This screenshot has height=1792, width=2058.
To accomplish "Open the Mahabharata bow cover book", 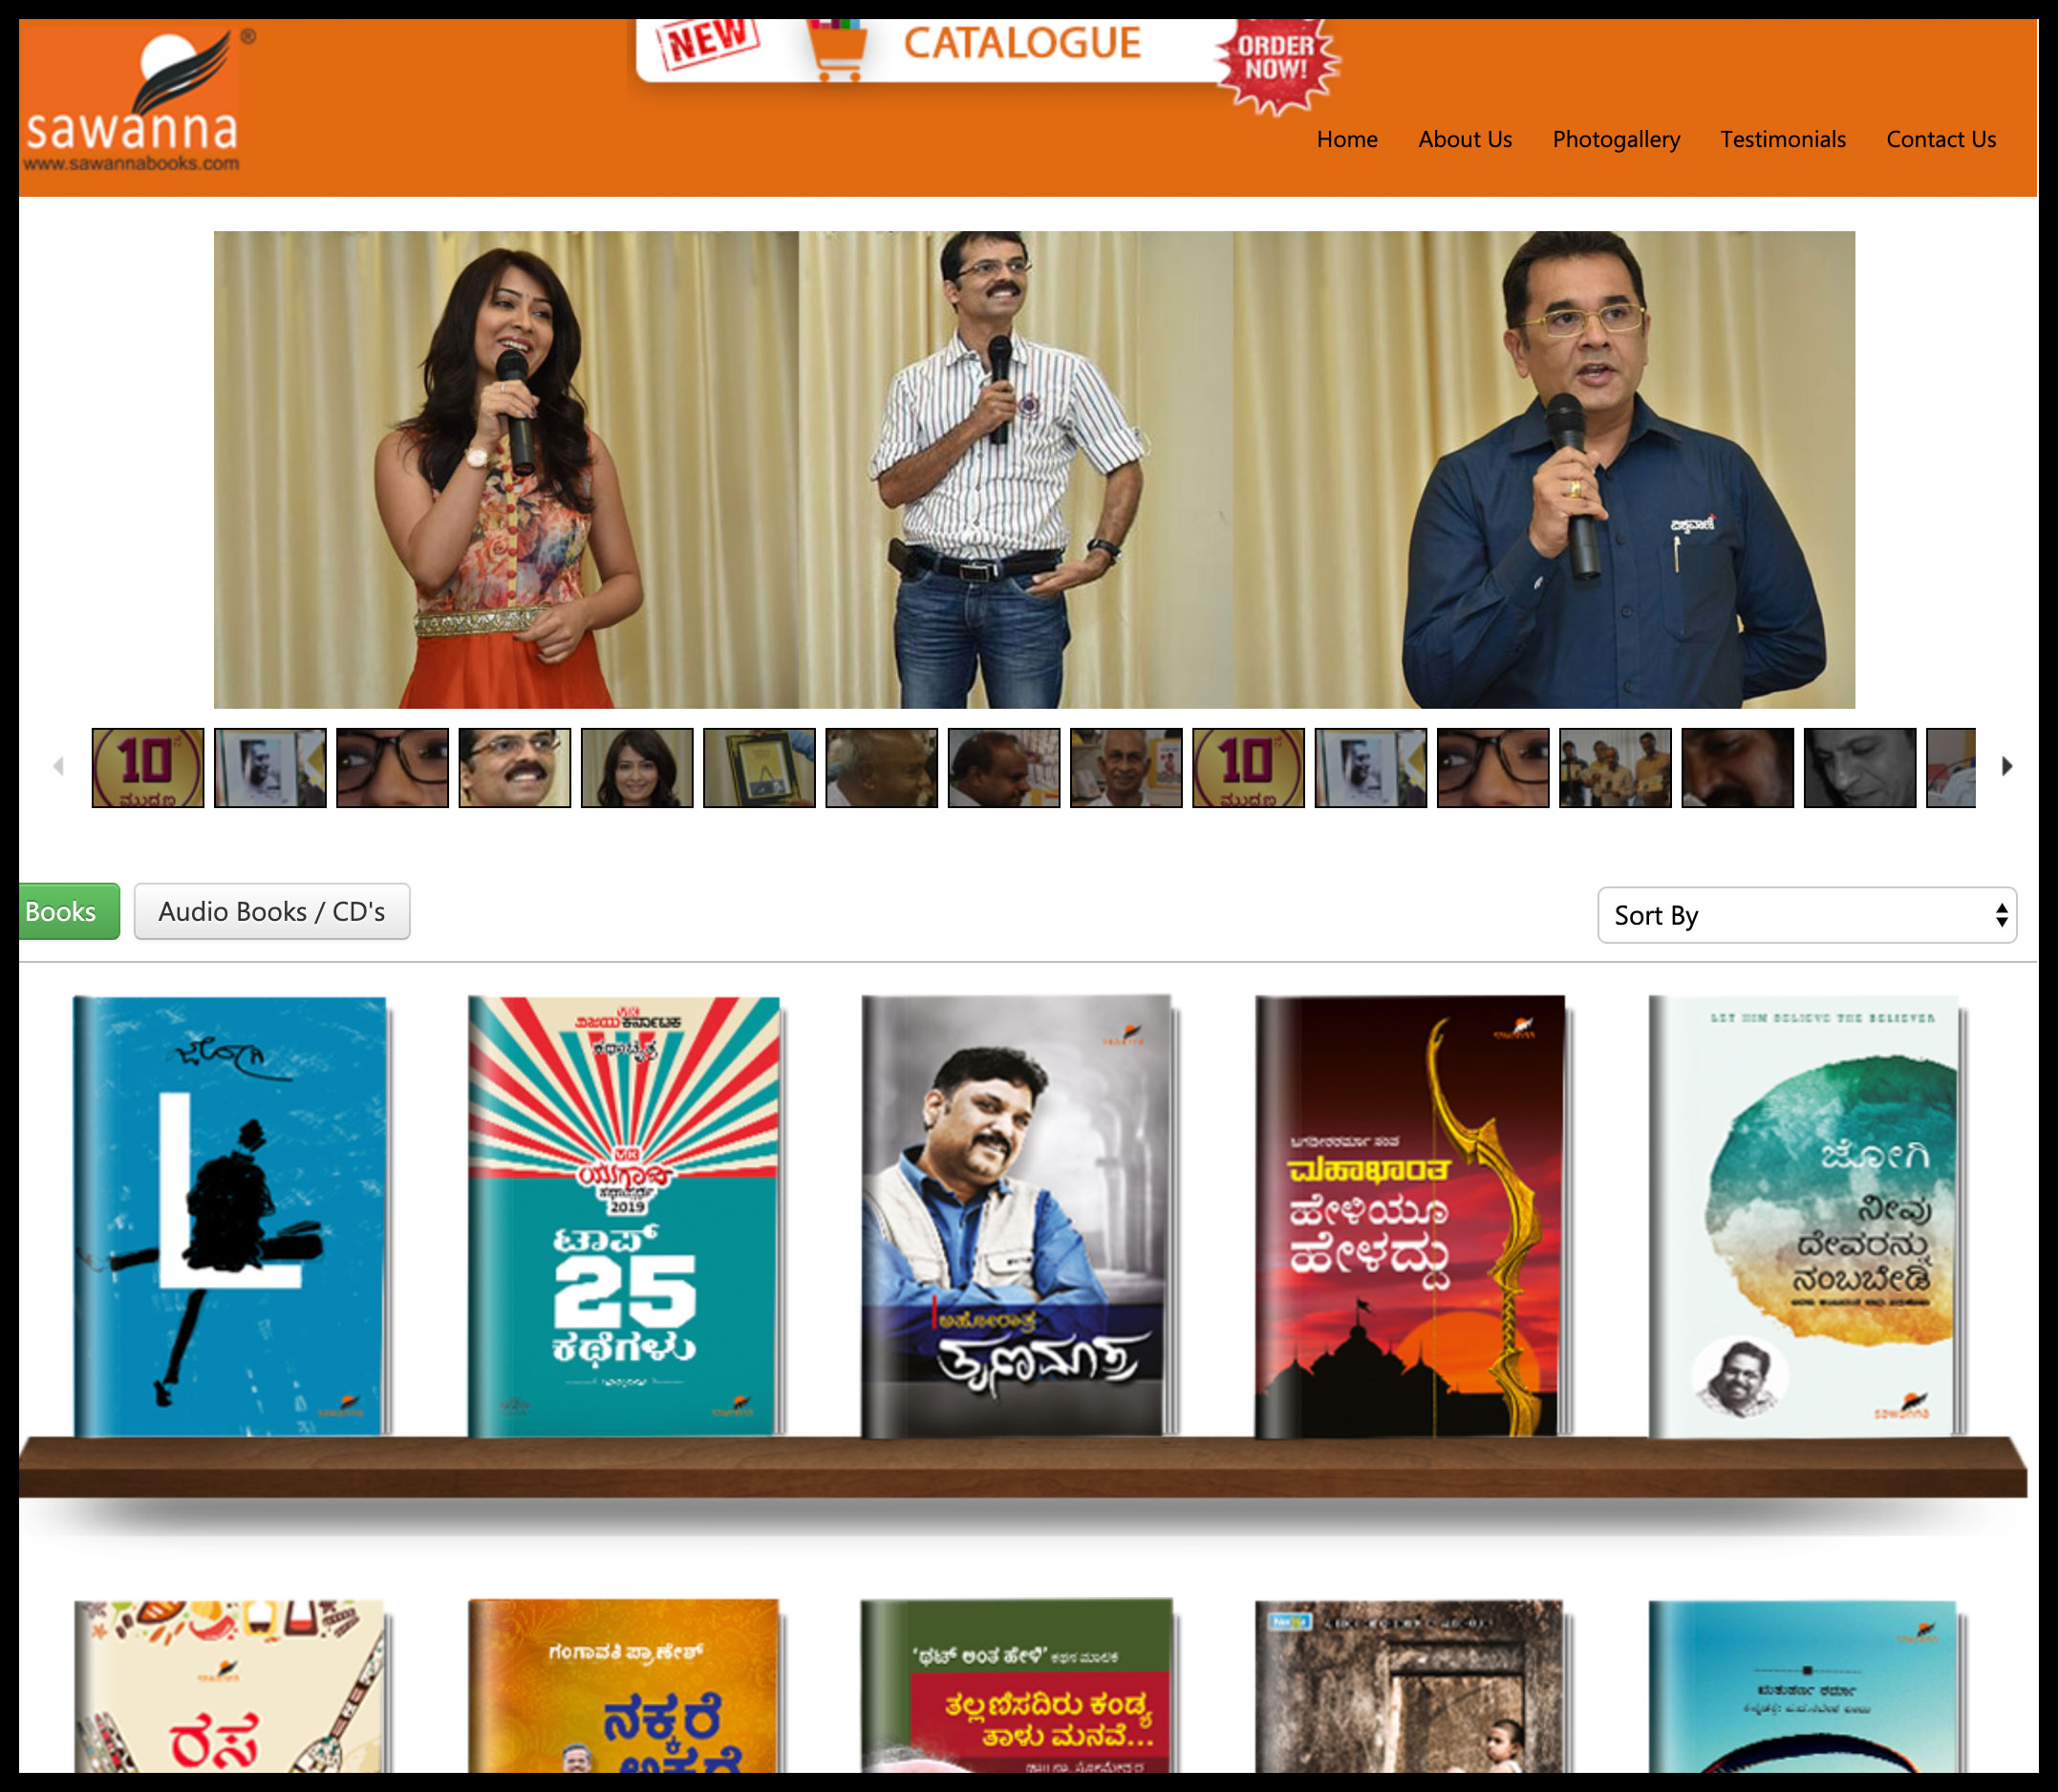I will (x=1409, y=1215).
